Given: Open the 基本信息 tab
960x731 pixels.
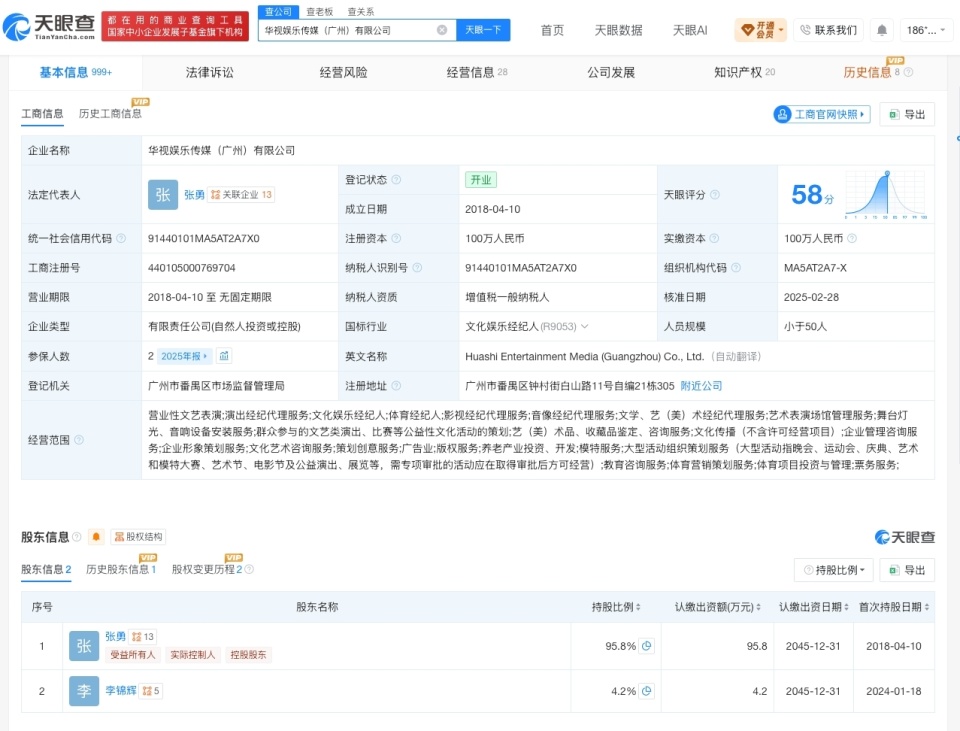Looking at the screenshot, I should click(75, 72).
